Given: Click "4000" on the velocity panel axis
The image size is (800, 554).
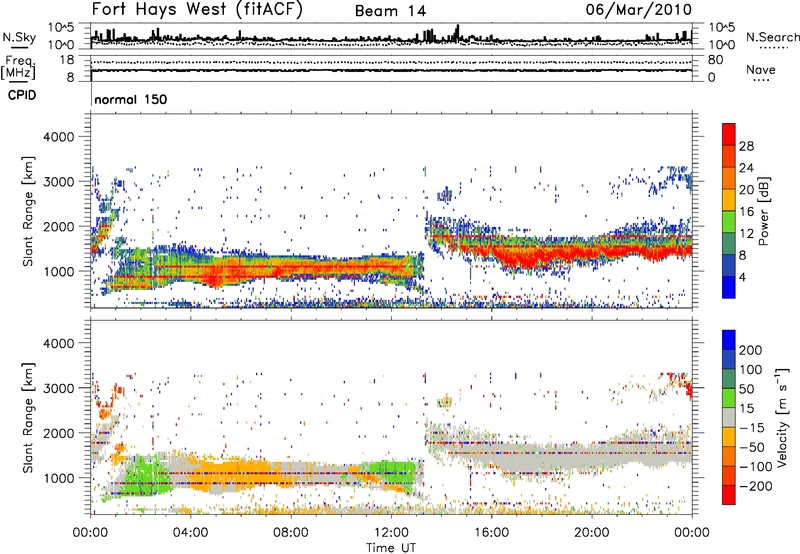Looking at the screenshot, I should (58, 343).
